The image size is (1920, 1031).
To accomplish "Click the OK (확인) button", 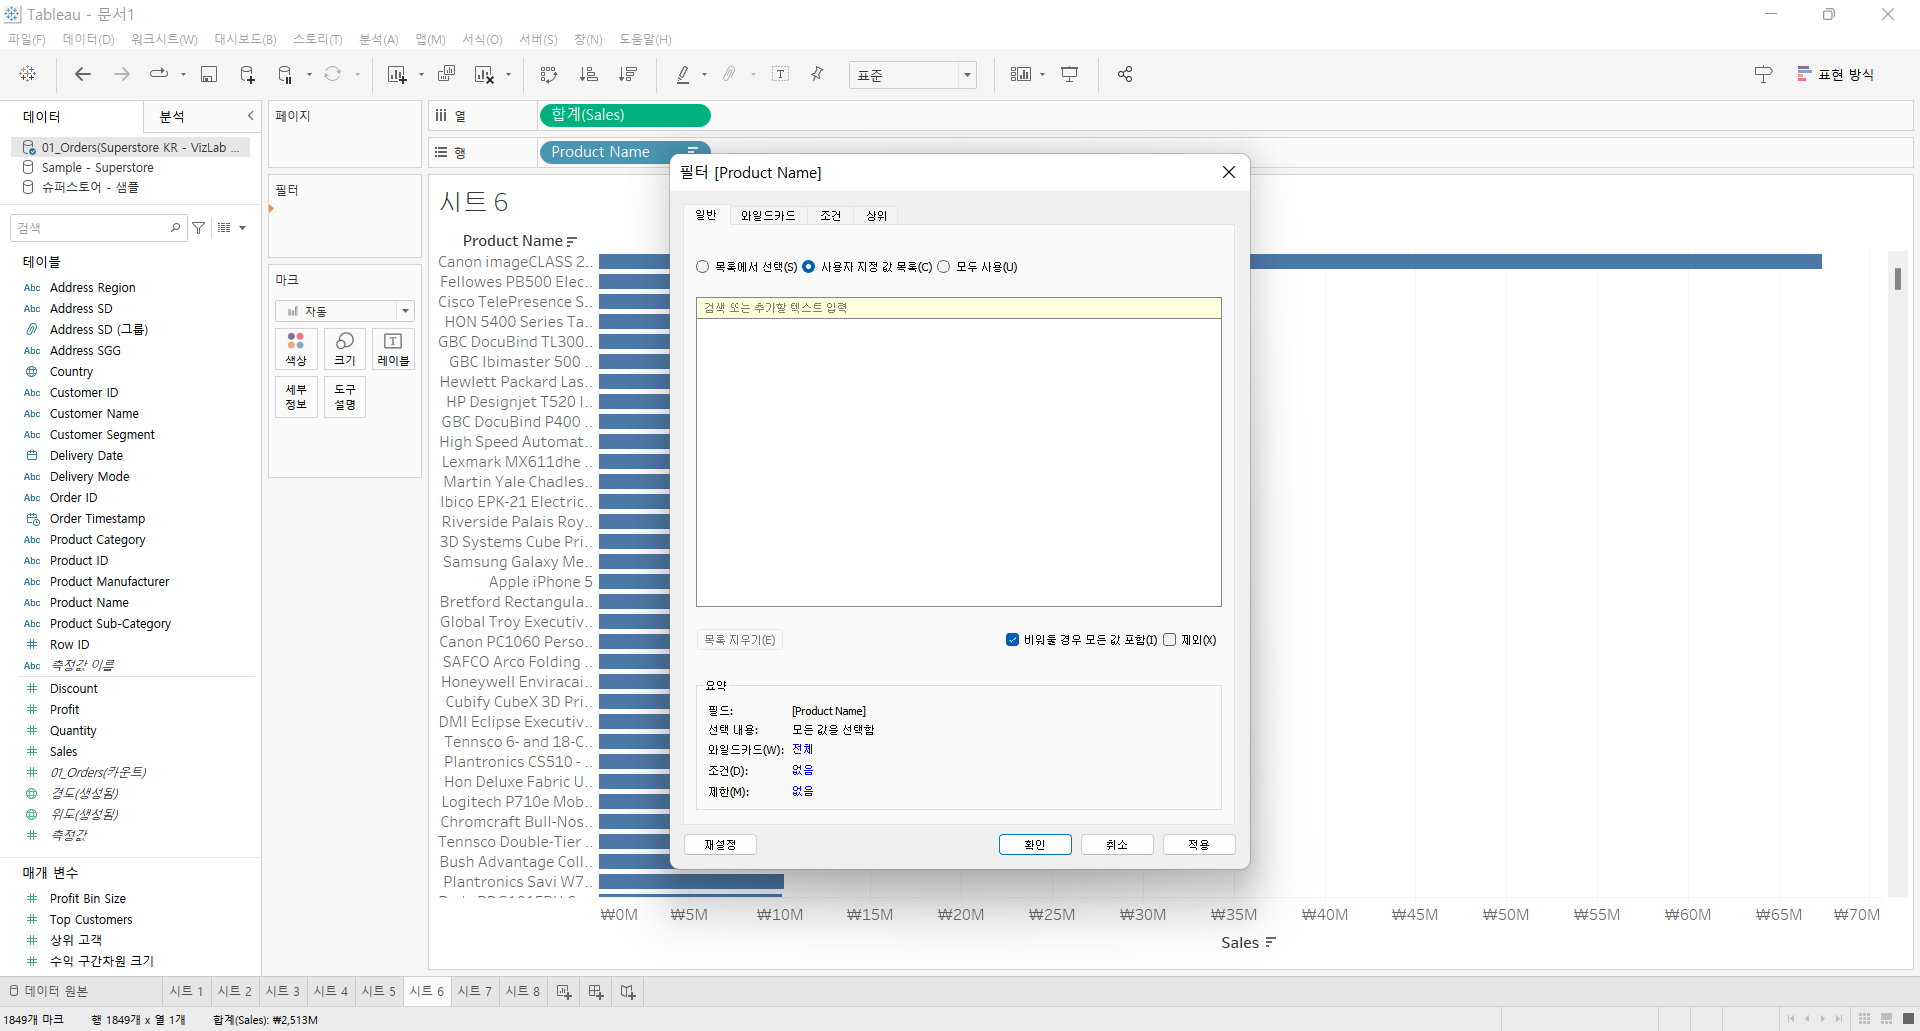I will [x=1035, y=845].
